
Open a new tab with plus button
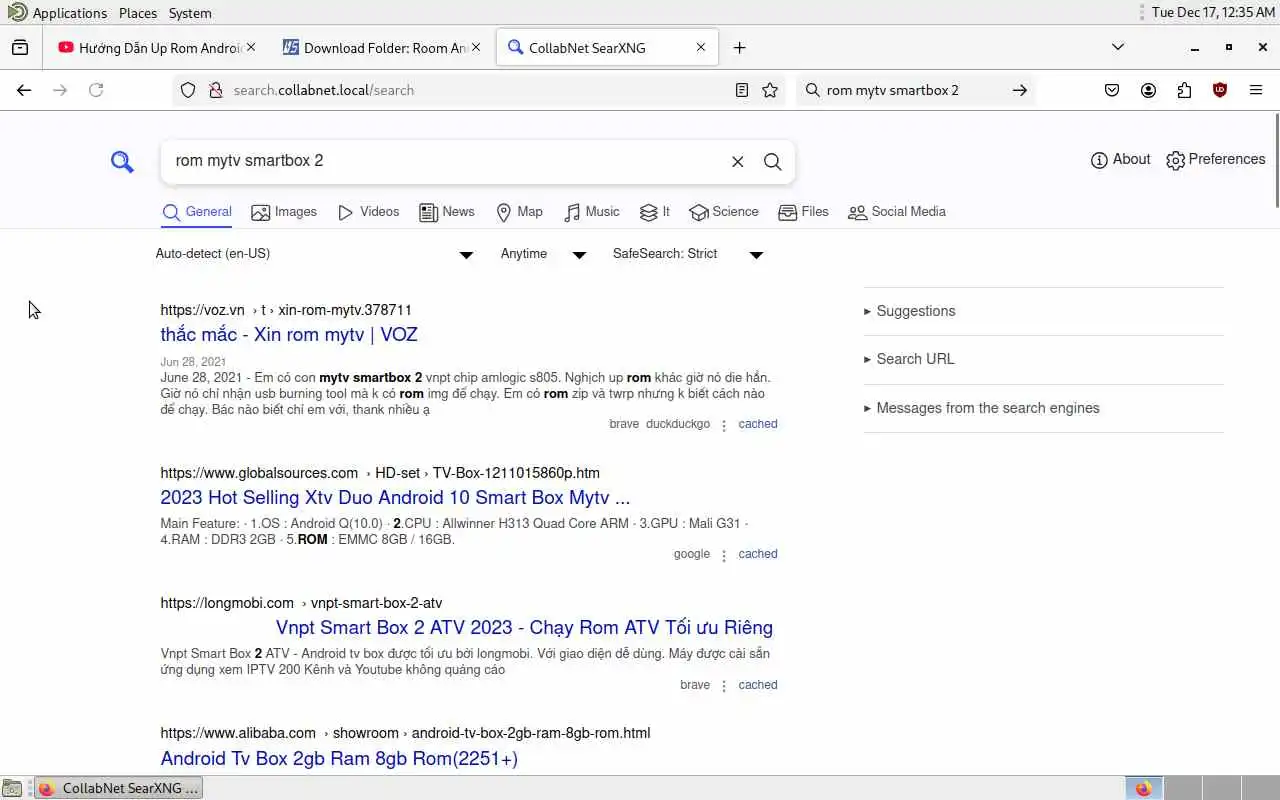[739, 47]
